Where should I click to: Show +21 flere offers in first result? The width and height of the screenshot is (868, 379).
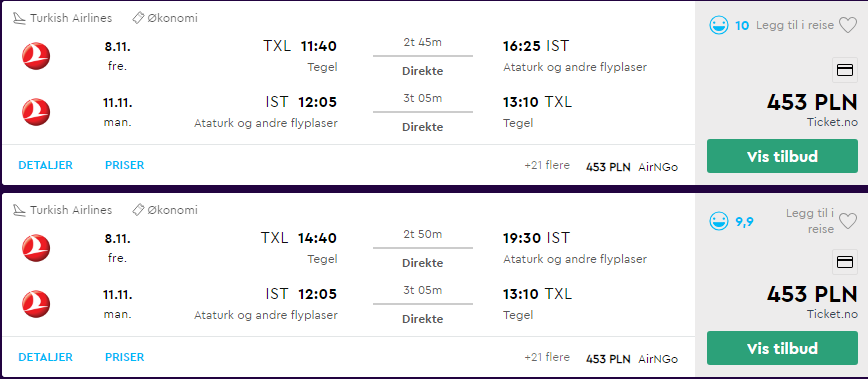(547, 165)
